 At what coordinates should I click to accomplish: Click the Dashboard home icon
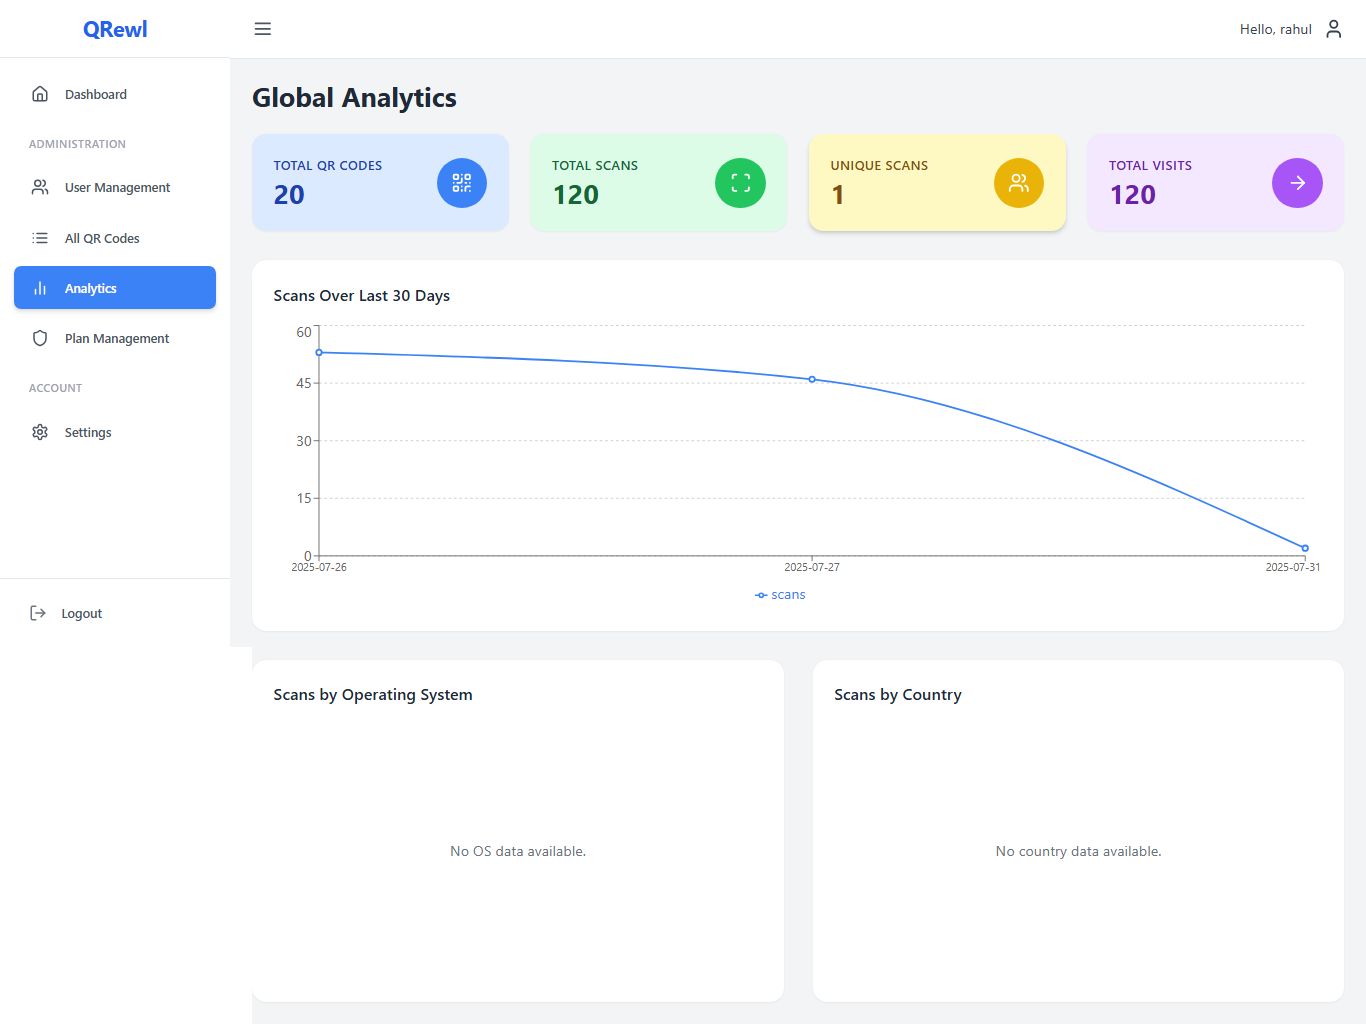pos(40,94)
